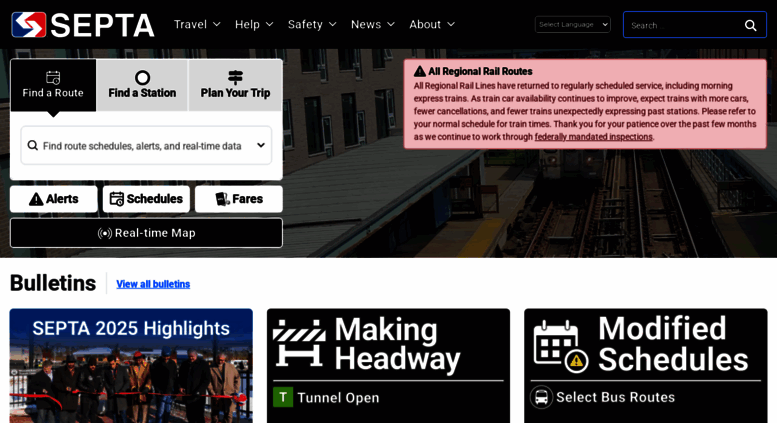Expand the Safety menu
777x423 pixels.
click(312, 24)
